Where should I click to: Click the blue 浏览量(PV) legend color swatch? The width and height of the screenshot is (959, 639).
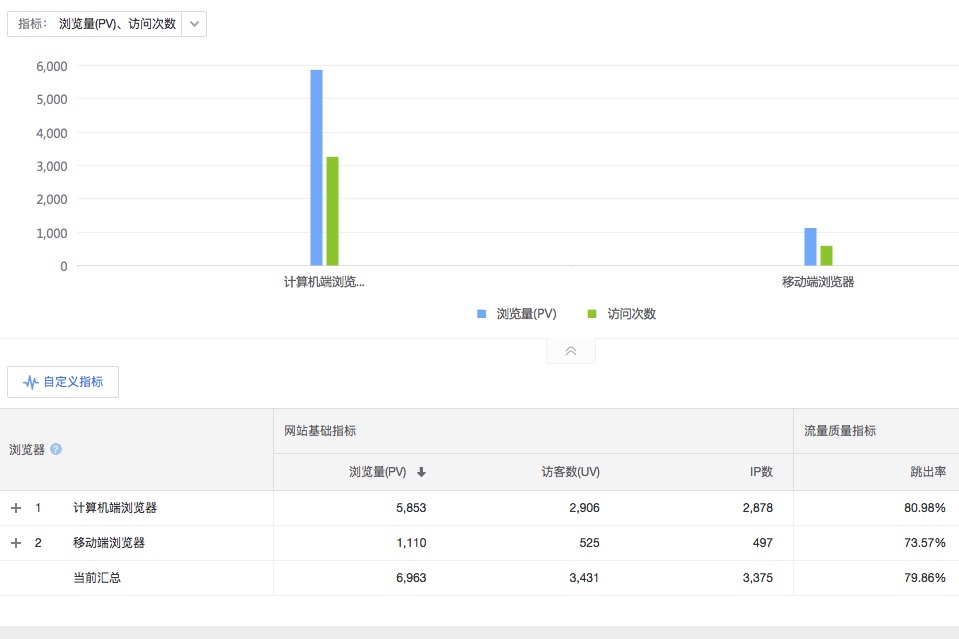[x=481, y=314]
